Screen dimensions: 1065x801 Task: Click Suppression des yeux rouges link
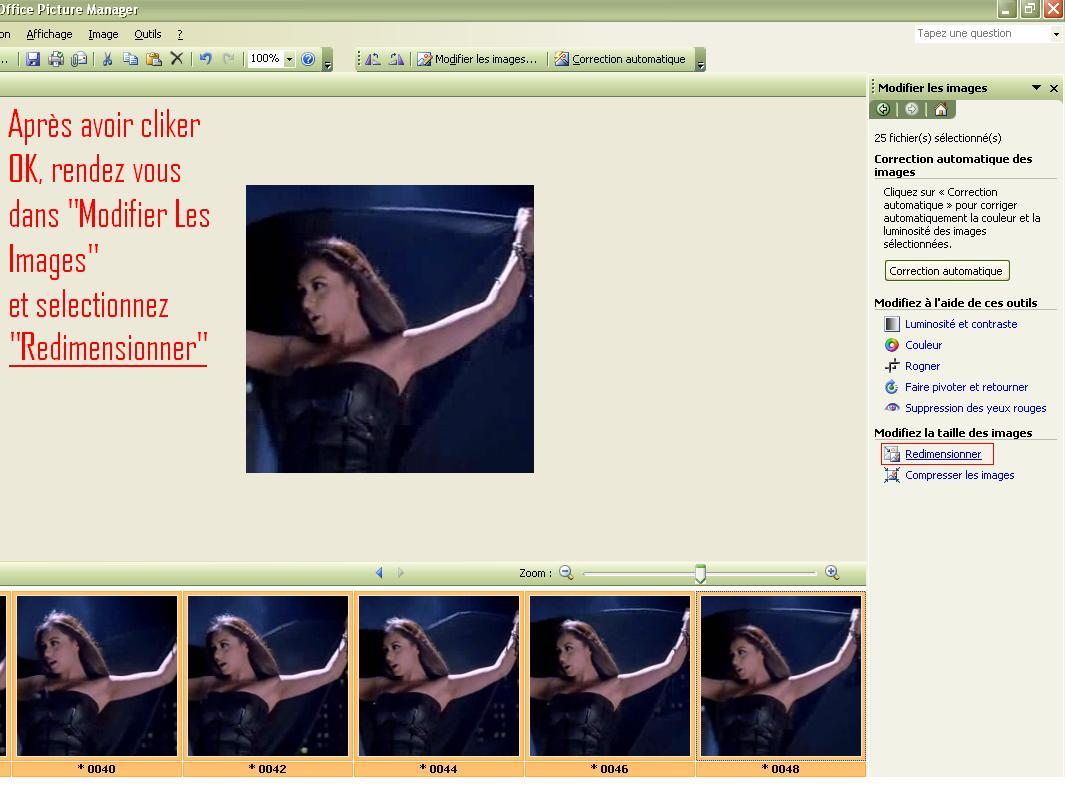(x=975, y=408)
